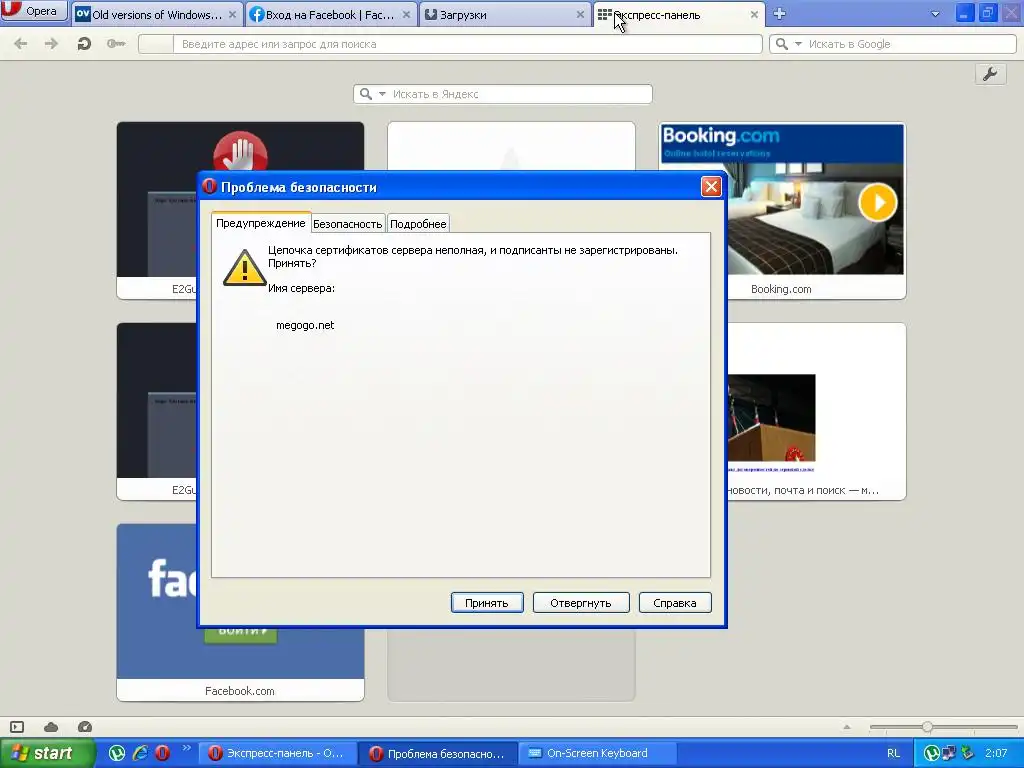
Task: Click the network tray icon
Action: pos(949,753)
